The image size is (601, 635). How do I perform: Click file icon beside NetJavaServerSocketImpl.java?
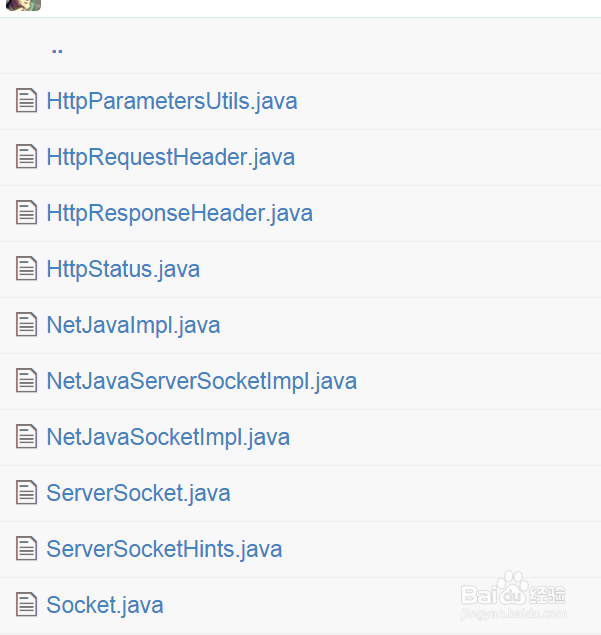26,381
